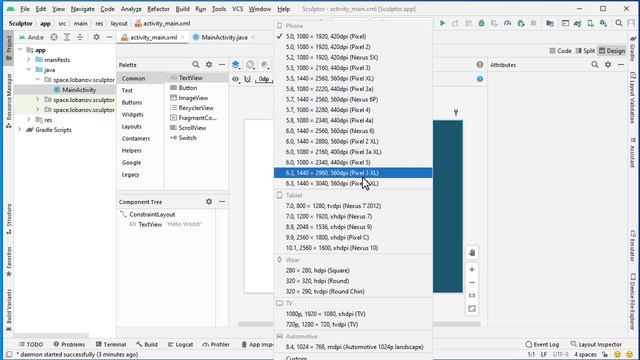Run the app with the green play icon

click(442, 23)
